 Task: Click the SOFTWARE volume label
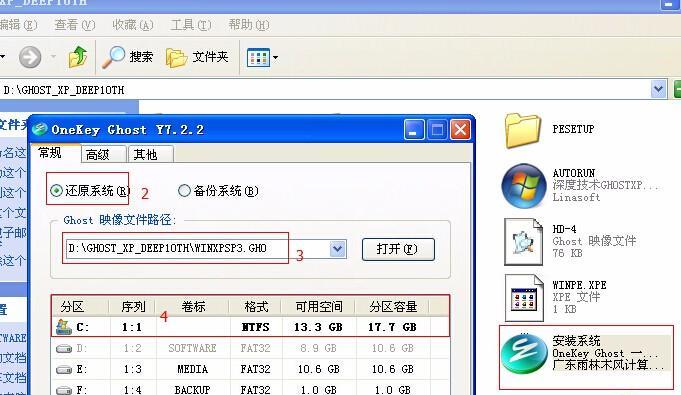tap(192, 349)
